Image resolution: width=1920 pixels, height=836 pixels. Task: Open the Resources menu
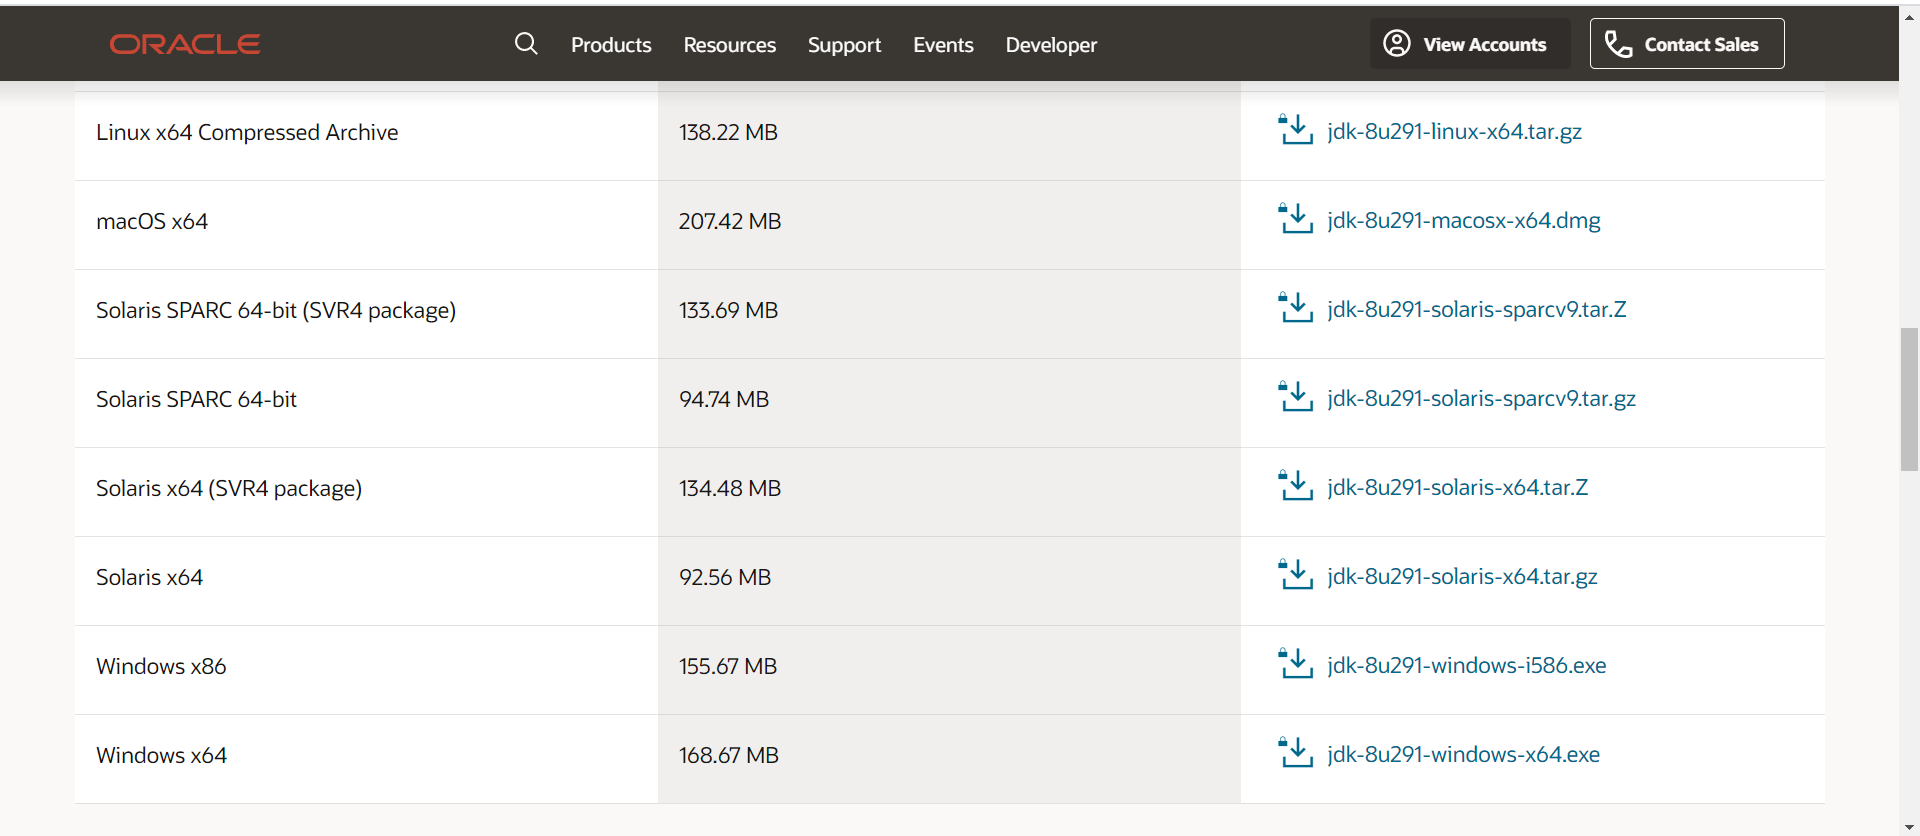tap(730, 45)
